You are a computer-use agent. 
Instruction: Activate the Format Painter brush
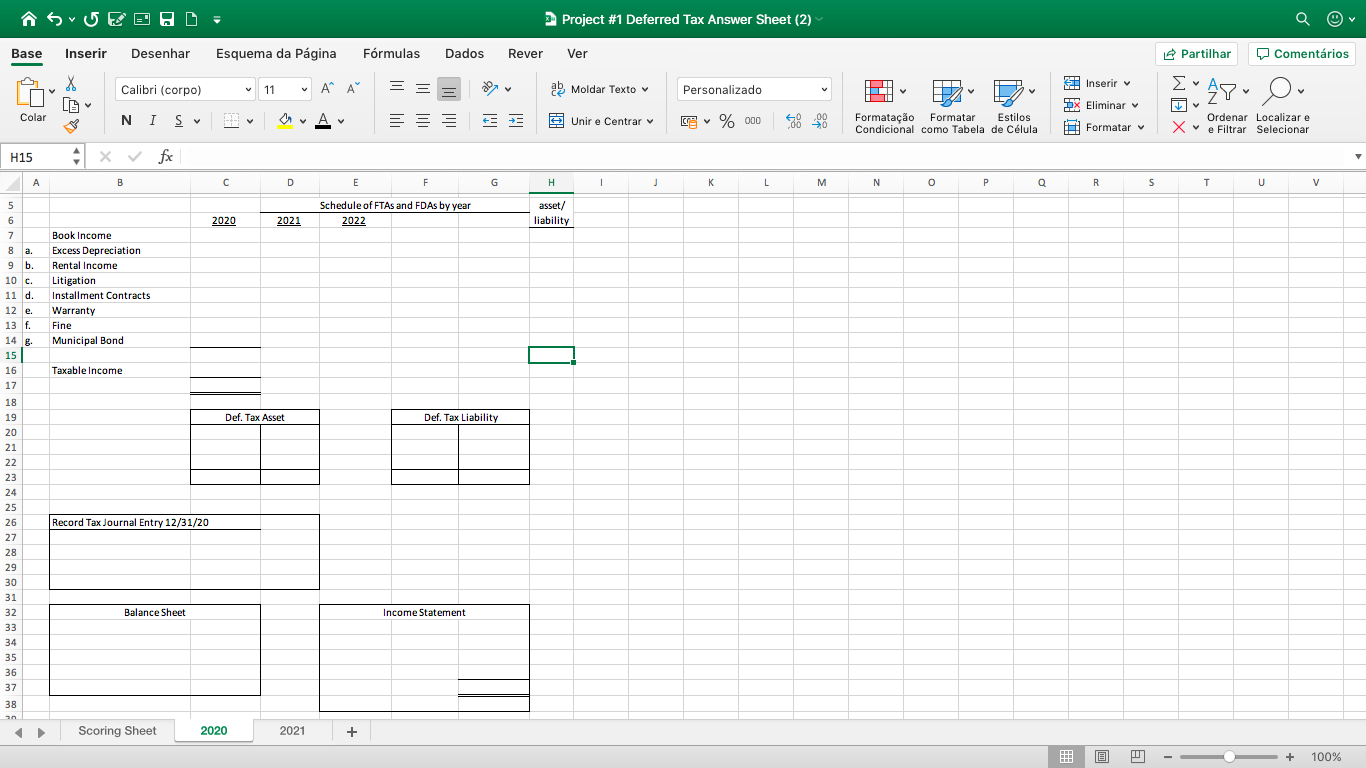71,127
